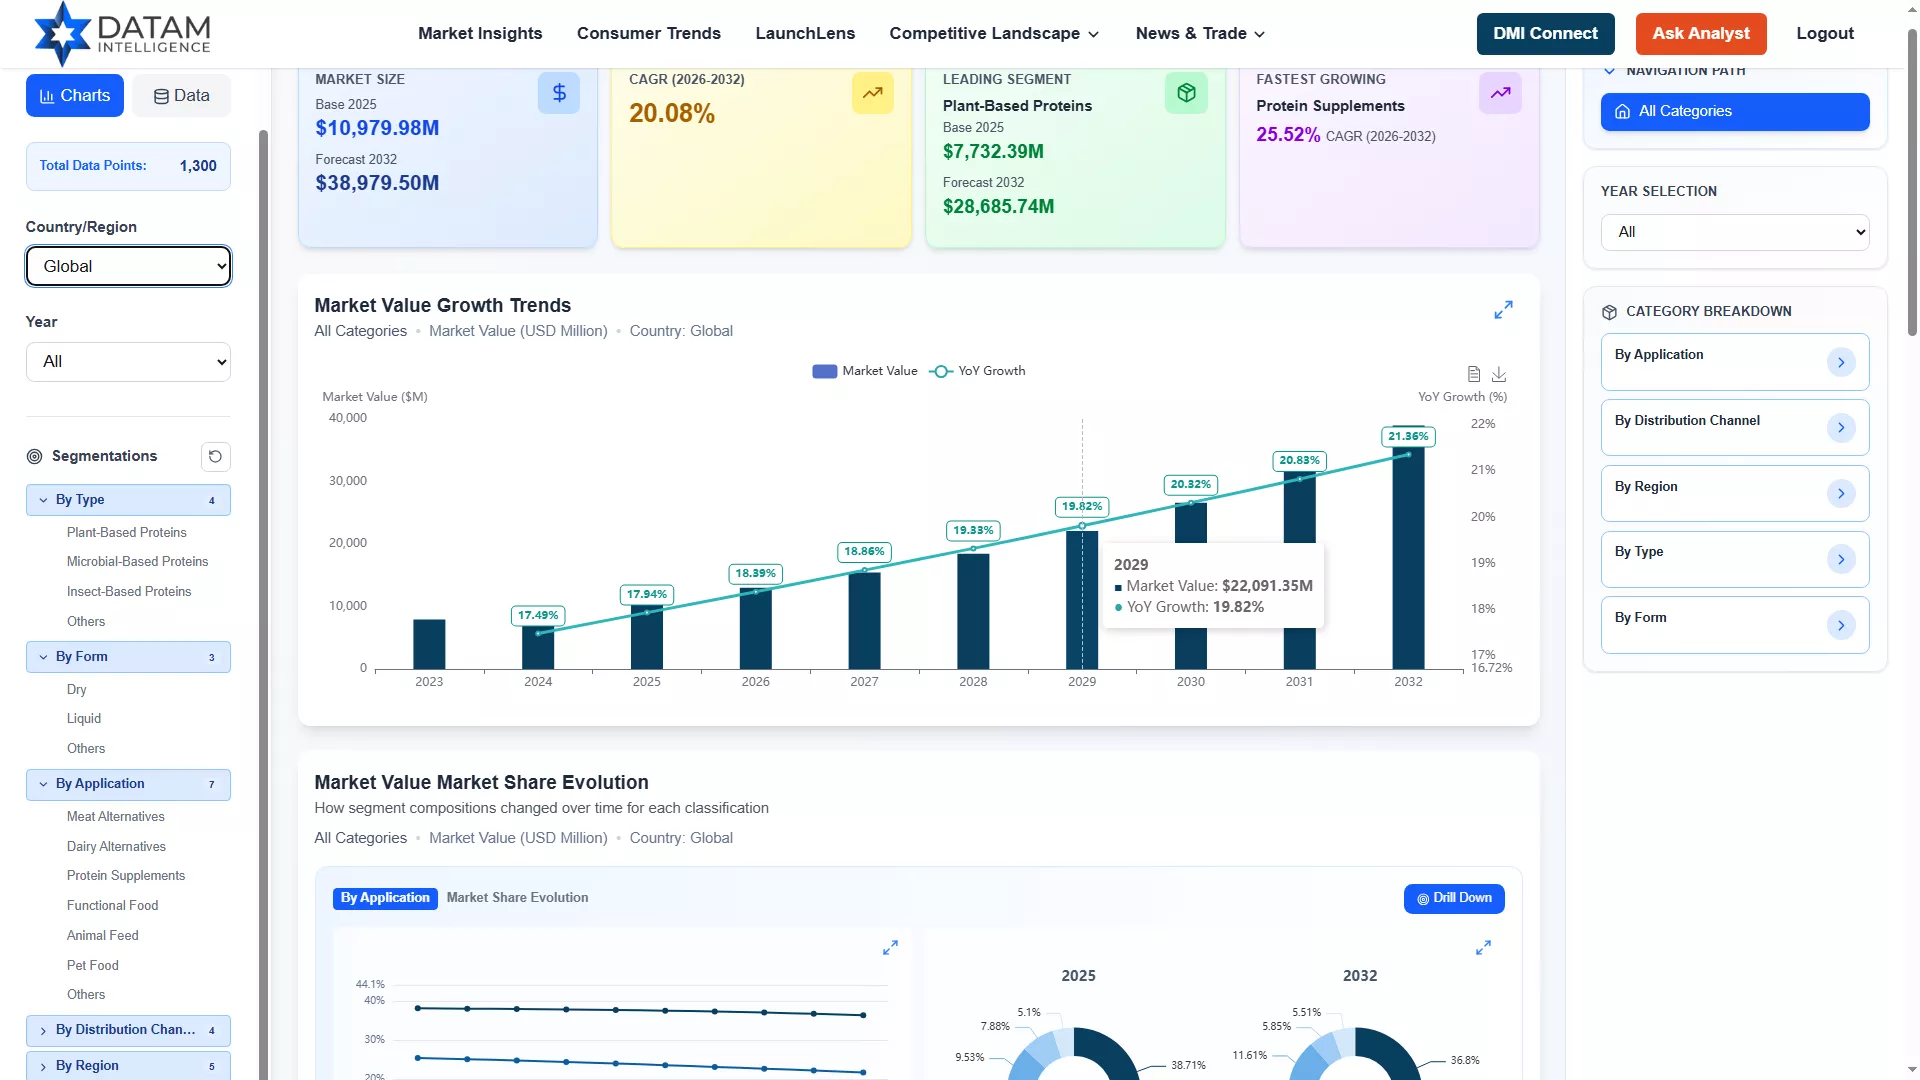This screenshot has width=1920, height=1080.
Task: Collapse the By Application segmentation group
Action: tap(128, 784)
